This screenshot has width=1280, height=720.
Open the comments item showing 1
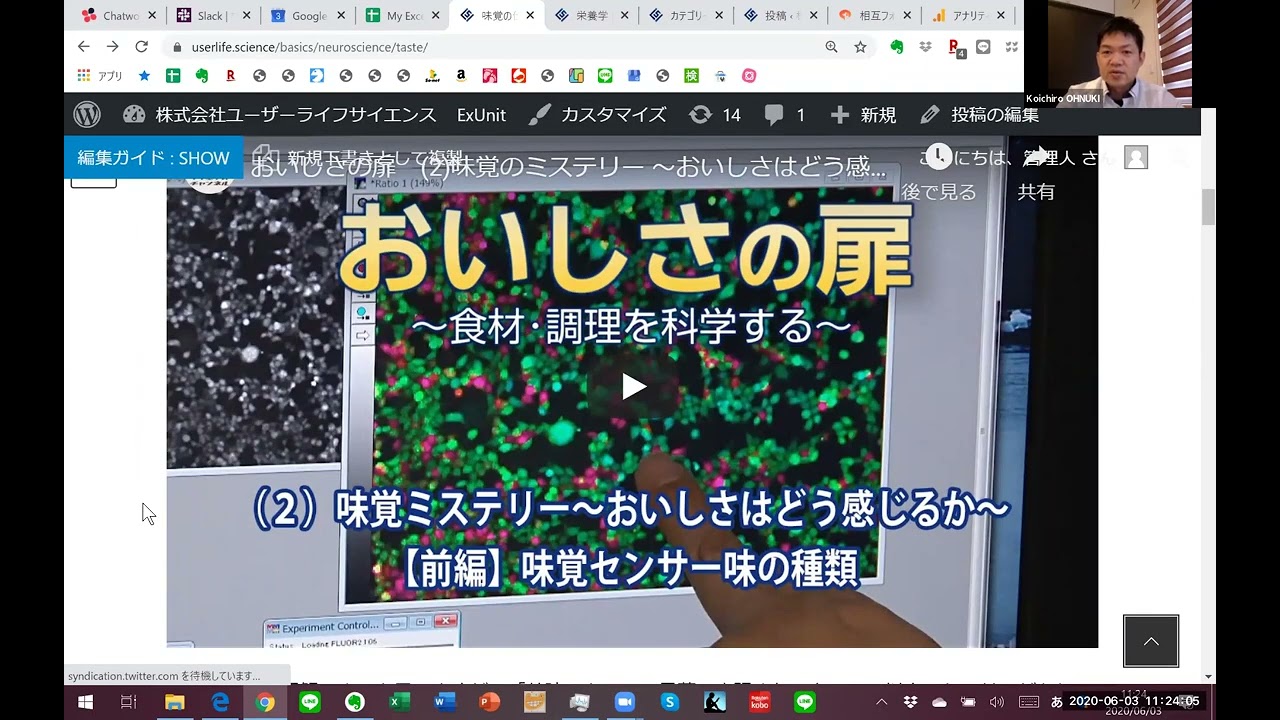tap(785, 115)
